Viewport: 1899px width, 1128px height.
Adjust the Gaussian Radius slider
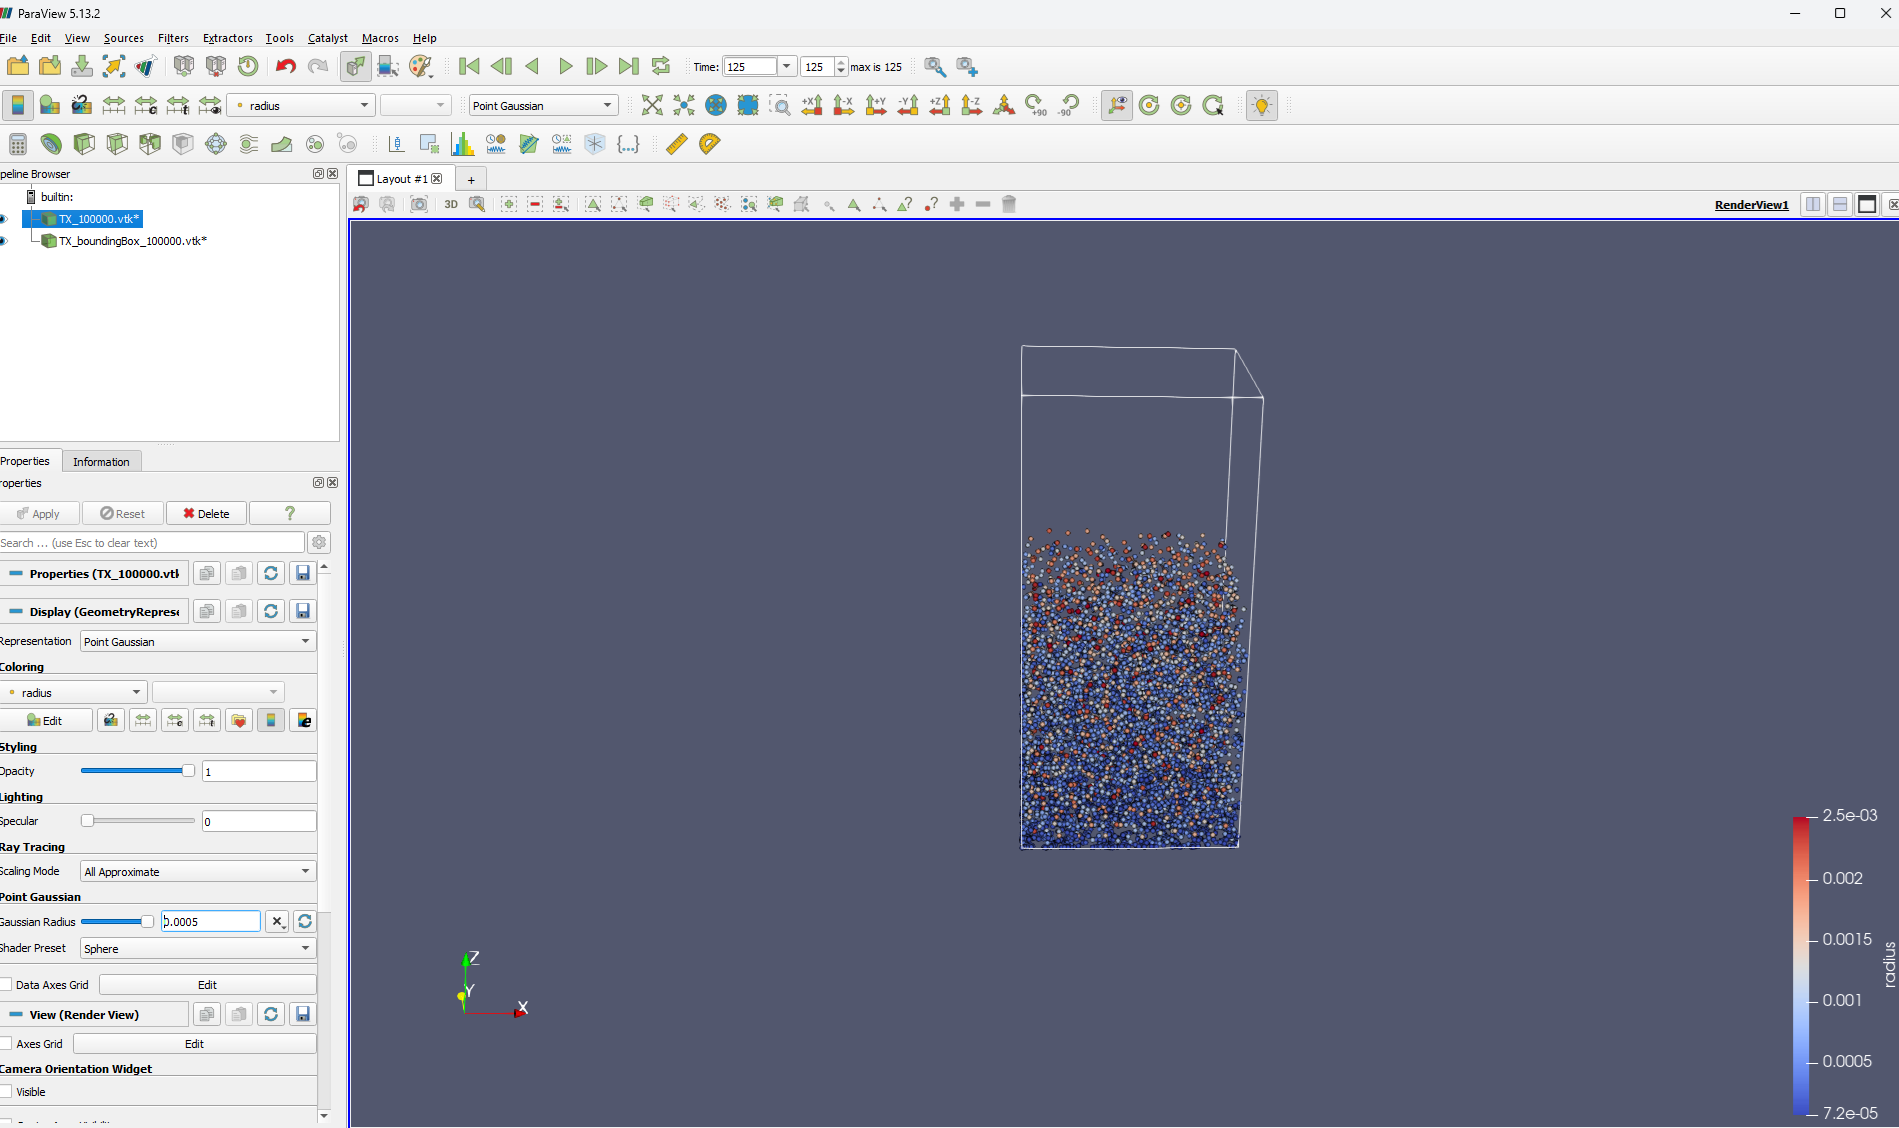[x=118, y=921]
